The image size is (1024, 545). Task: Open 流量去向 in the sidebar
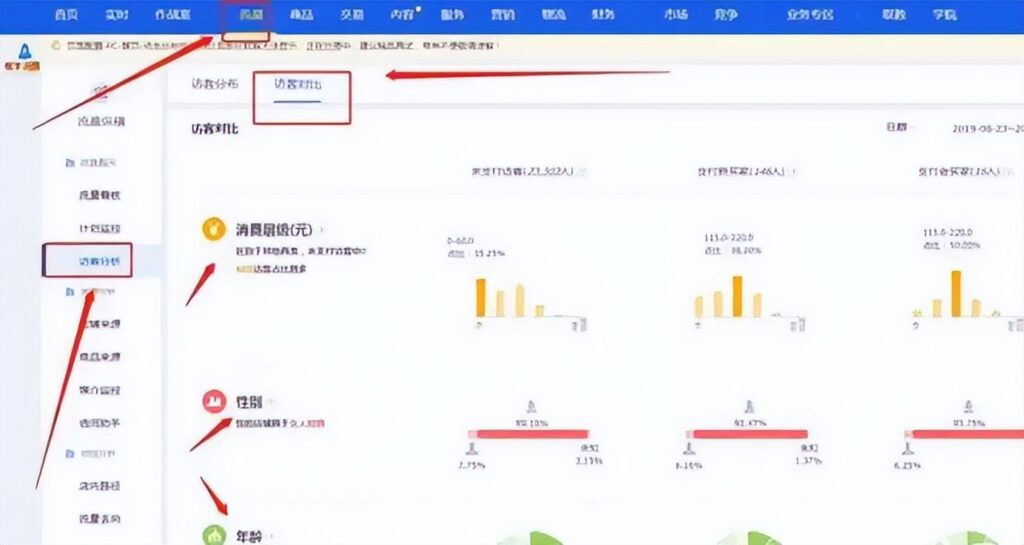click(x=100, y=518)
